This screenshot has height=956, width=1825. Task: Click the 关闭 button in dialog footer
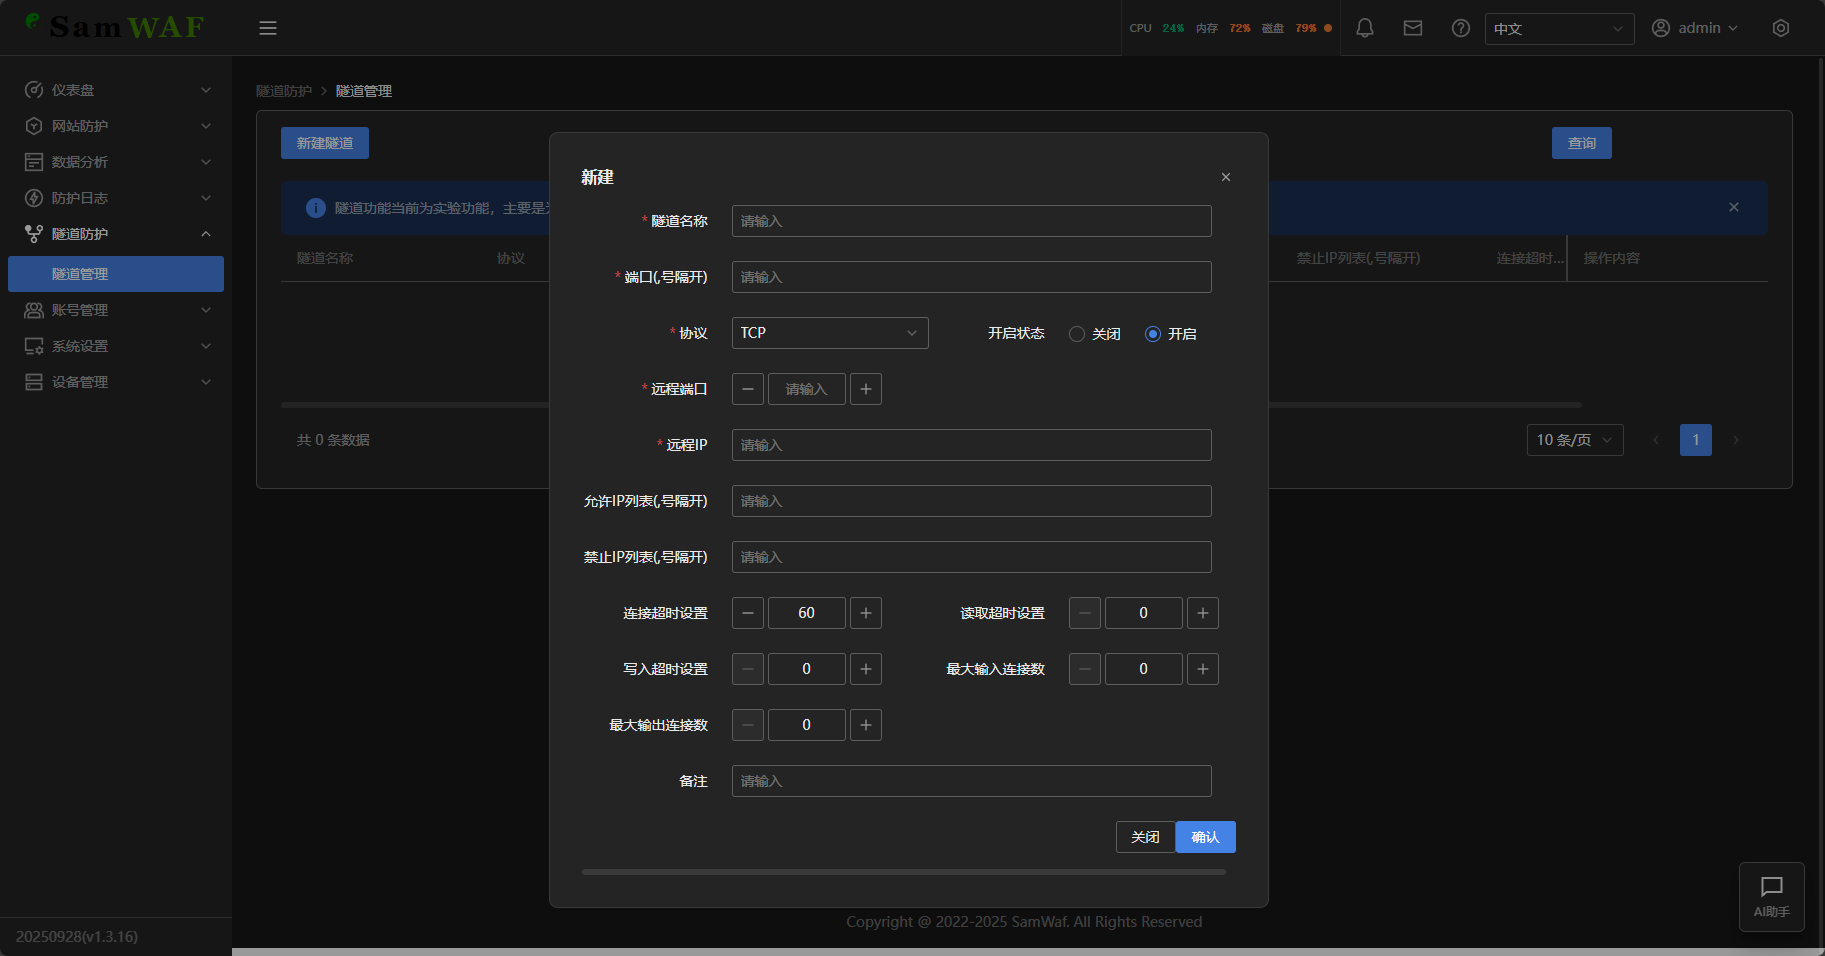coord(1145,837)
